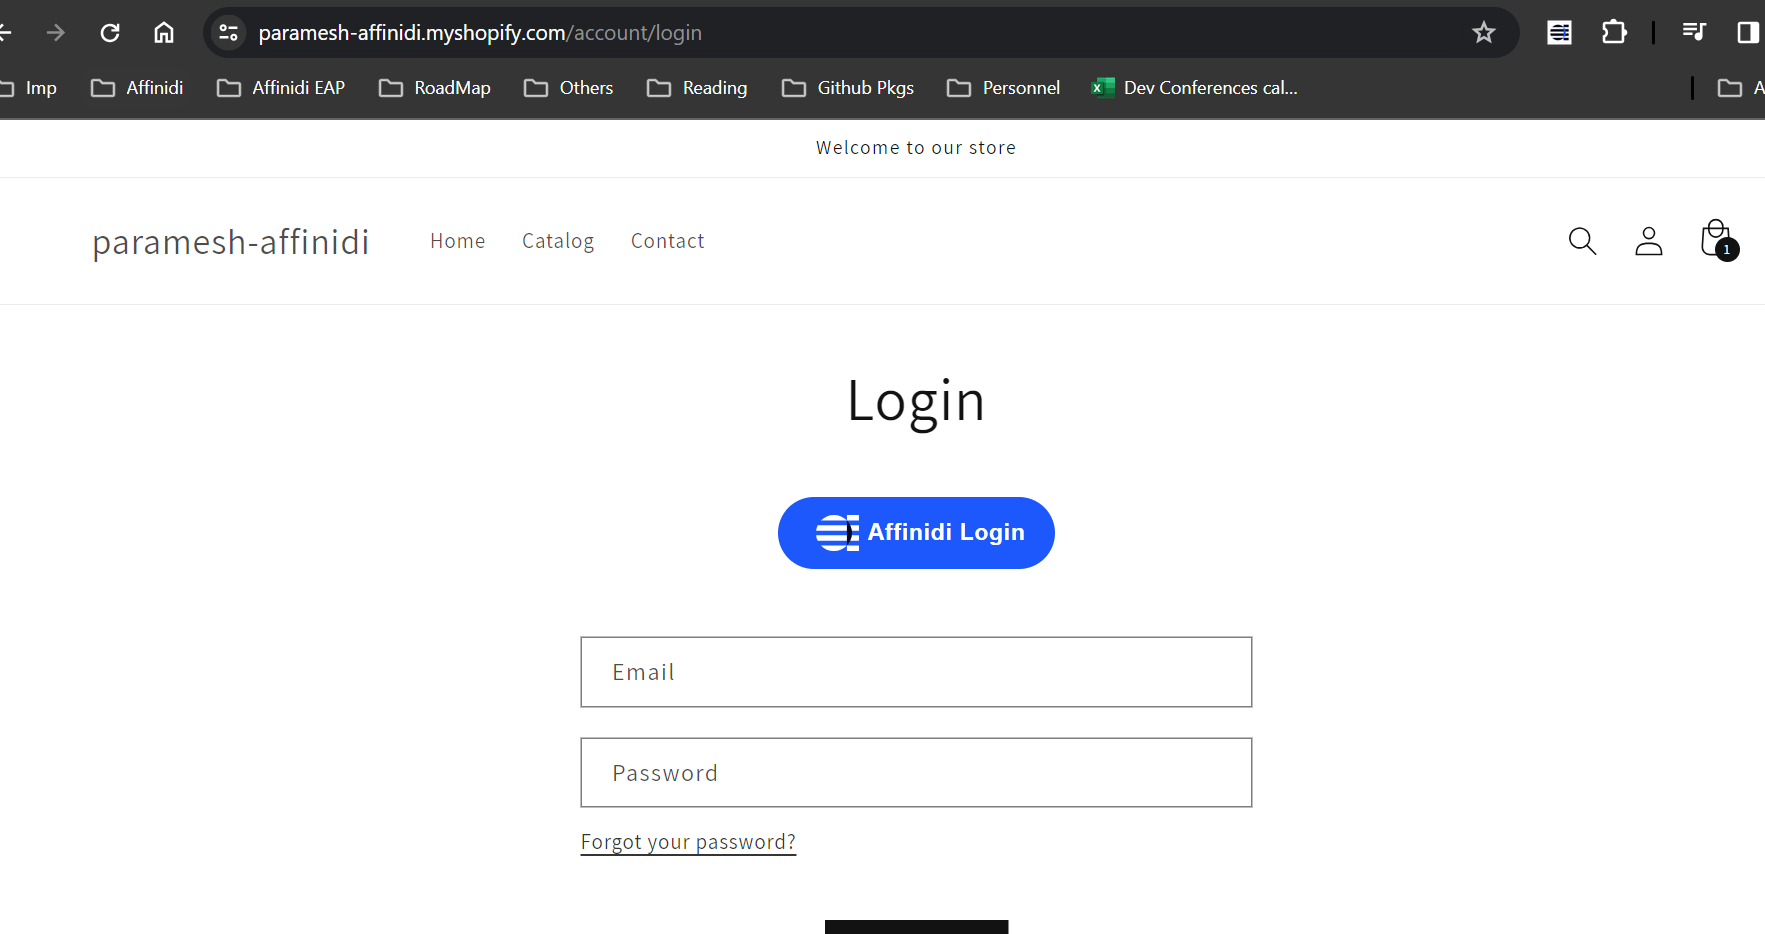This screenshot has height=934, width=1765.
Task: Click the Welcome to our store announcement
Action: (x=916, y=148)
